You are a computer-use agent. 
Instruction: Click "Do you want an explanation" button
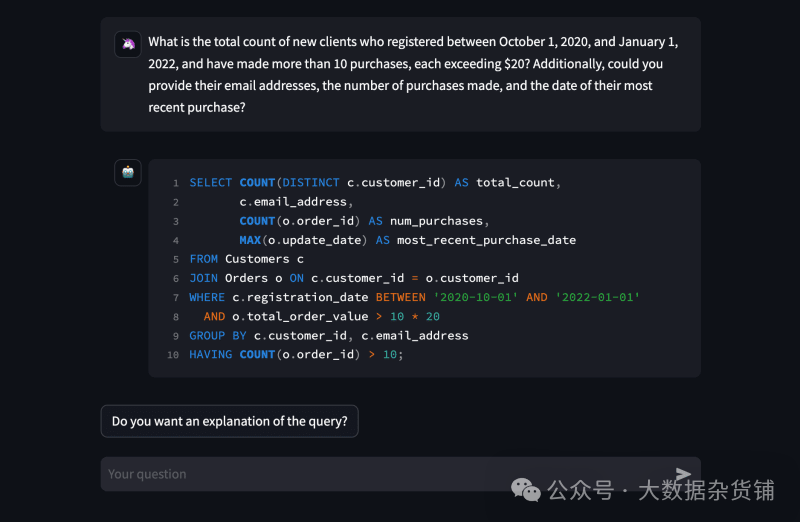click(229, 421)
